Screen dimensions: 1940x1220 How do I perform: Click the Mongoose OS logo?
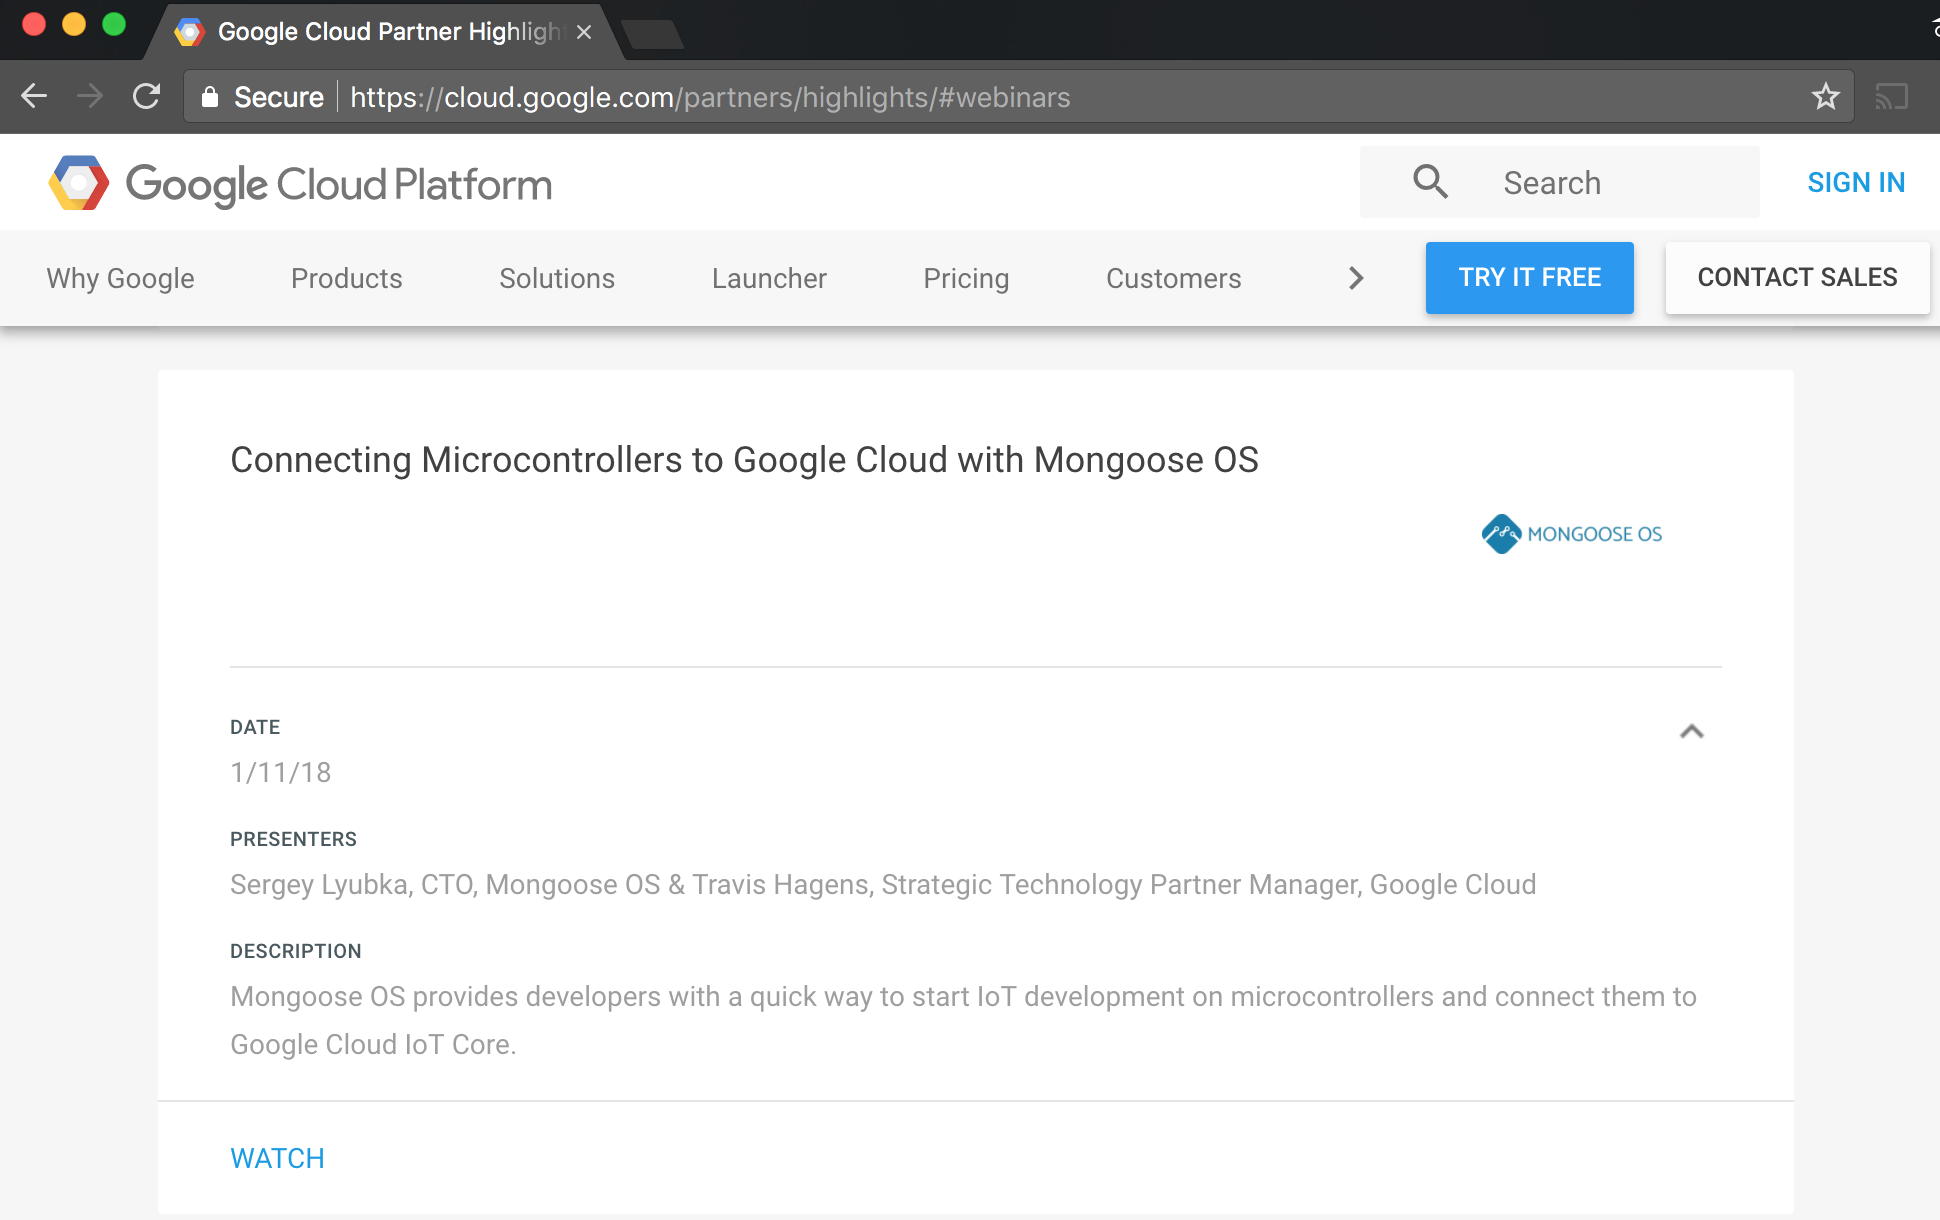point(1572,534)
